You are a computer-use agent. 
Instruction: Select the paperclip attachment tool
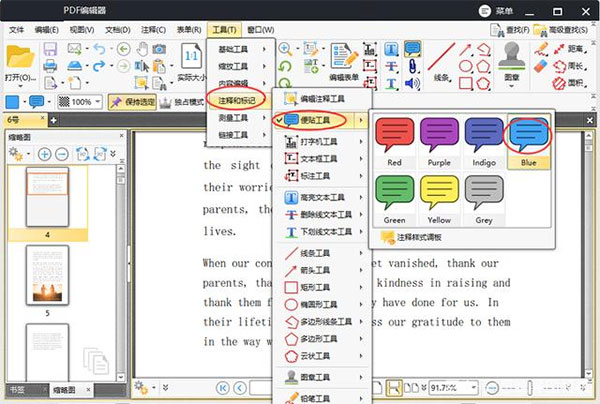coord(412,66)
